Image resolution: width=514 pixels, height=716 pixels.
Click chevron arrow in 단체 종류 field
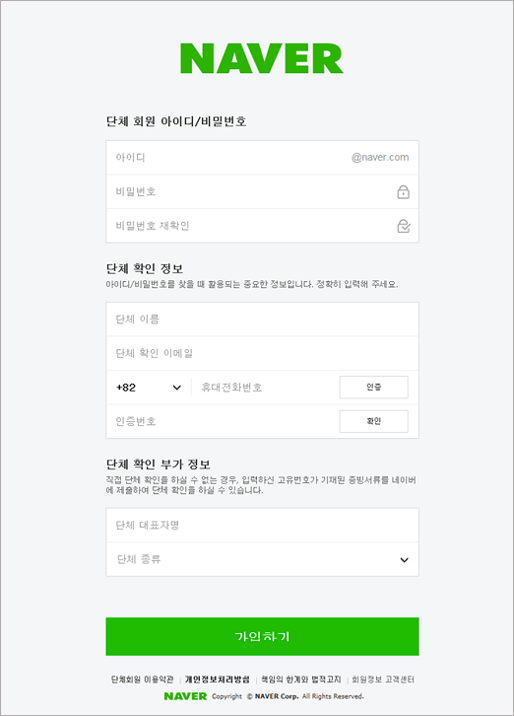pyautogui.click(x=404, y=560)
